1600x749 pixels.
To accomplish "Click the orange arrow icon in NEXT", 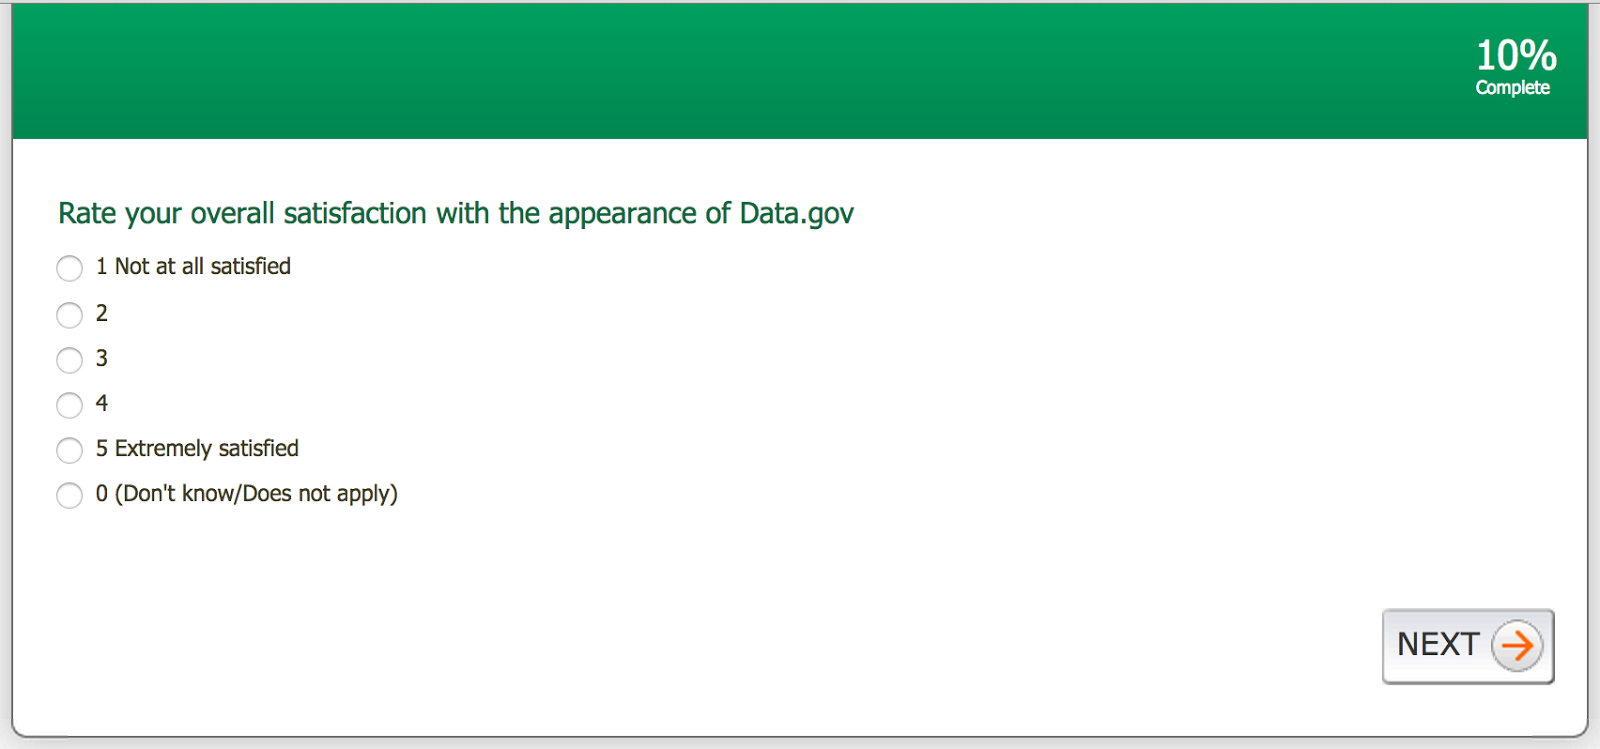I will [x=1517, y=646].
